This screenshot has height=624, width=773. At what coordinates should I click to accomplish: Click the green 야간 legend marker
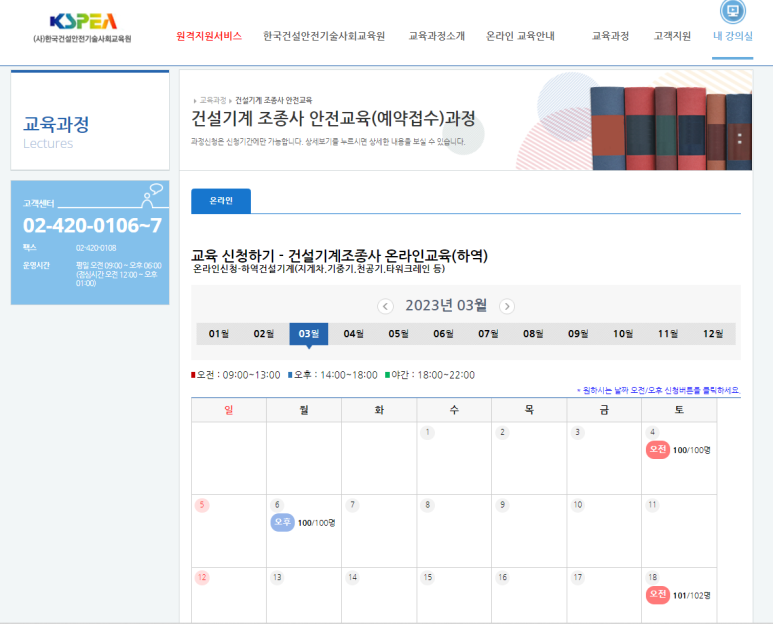[x=387, y=375]
